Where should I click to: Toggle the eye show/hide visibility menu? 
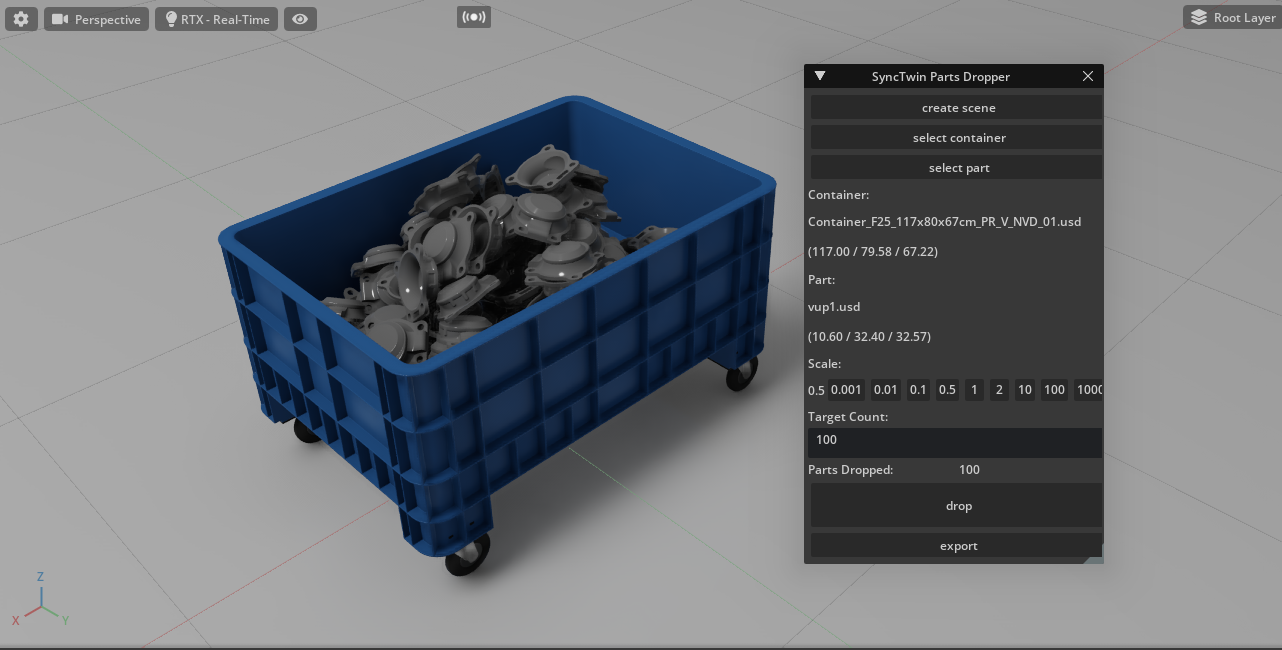point(300,19)
